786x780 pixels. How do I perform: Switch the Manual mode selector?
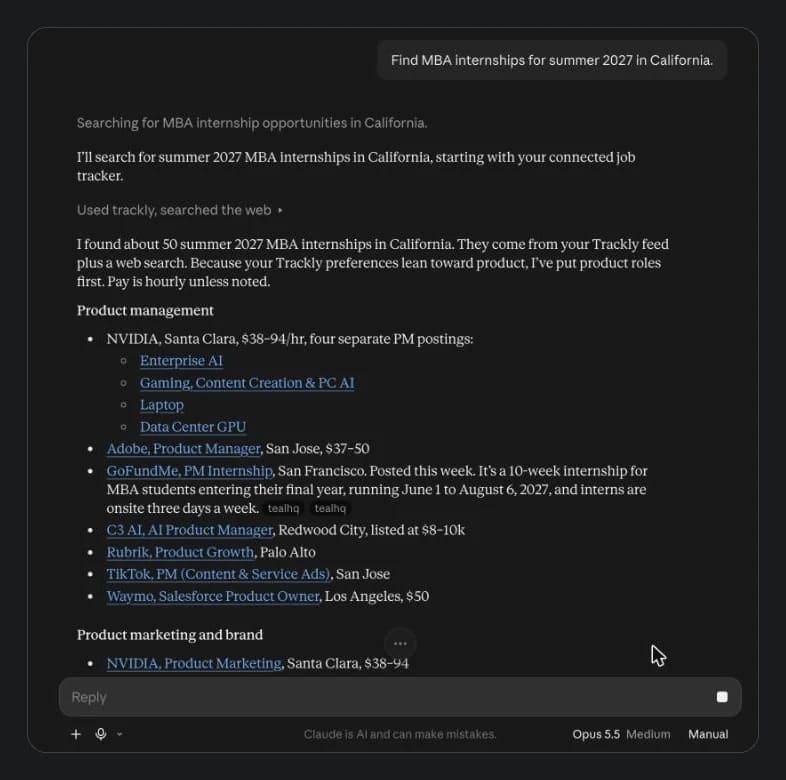click(x=708, y=734)
